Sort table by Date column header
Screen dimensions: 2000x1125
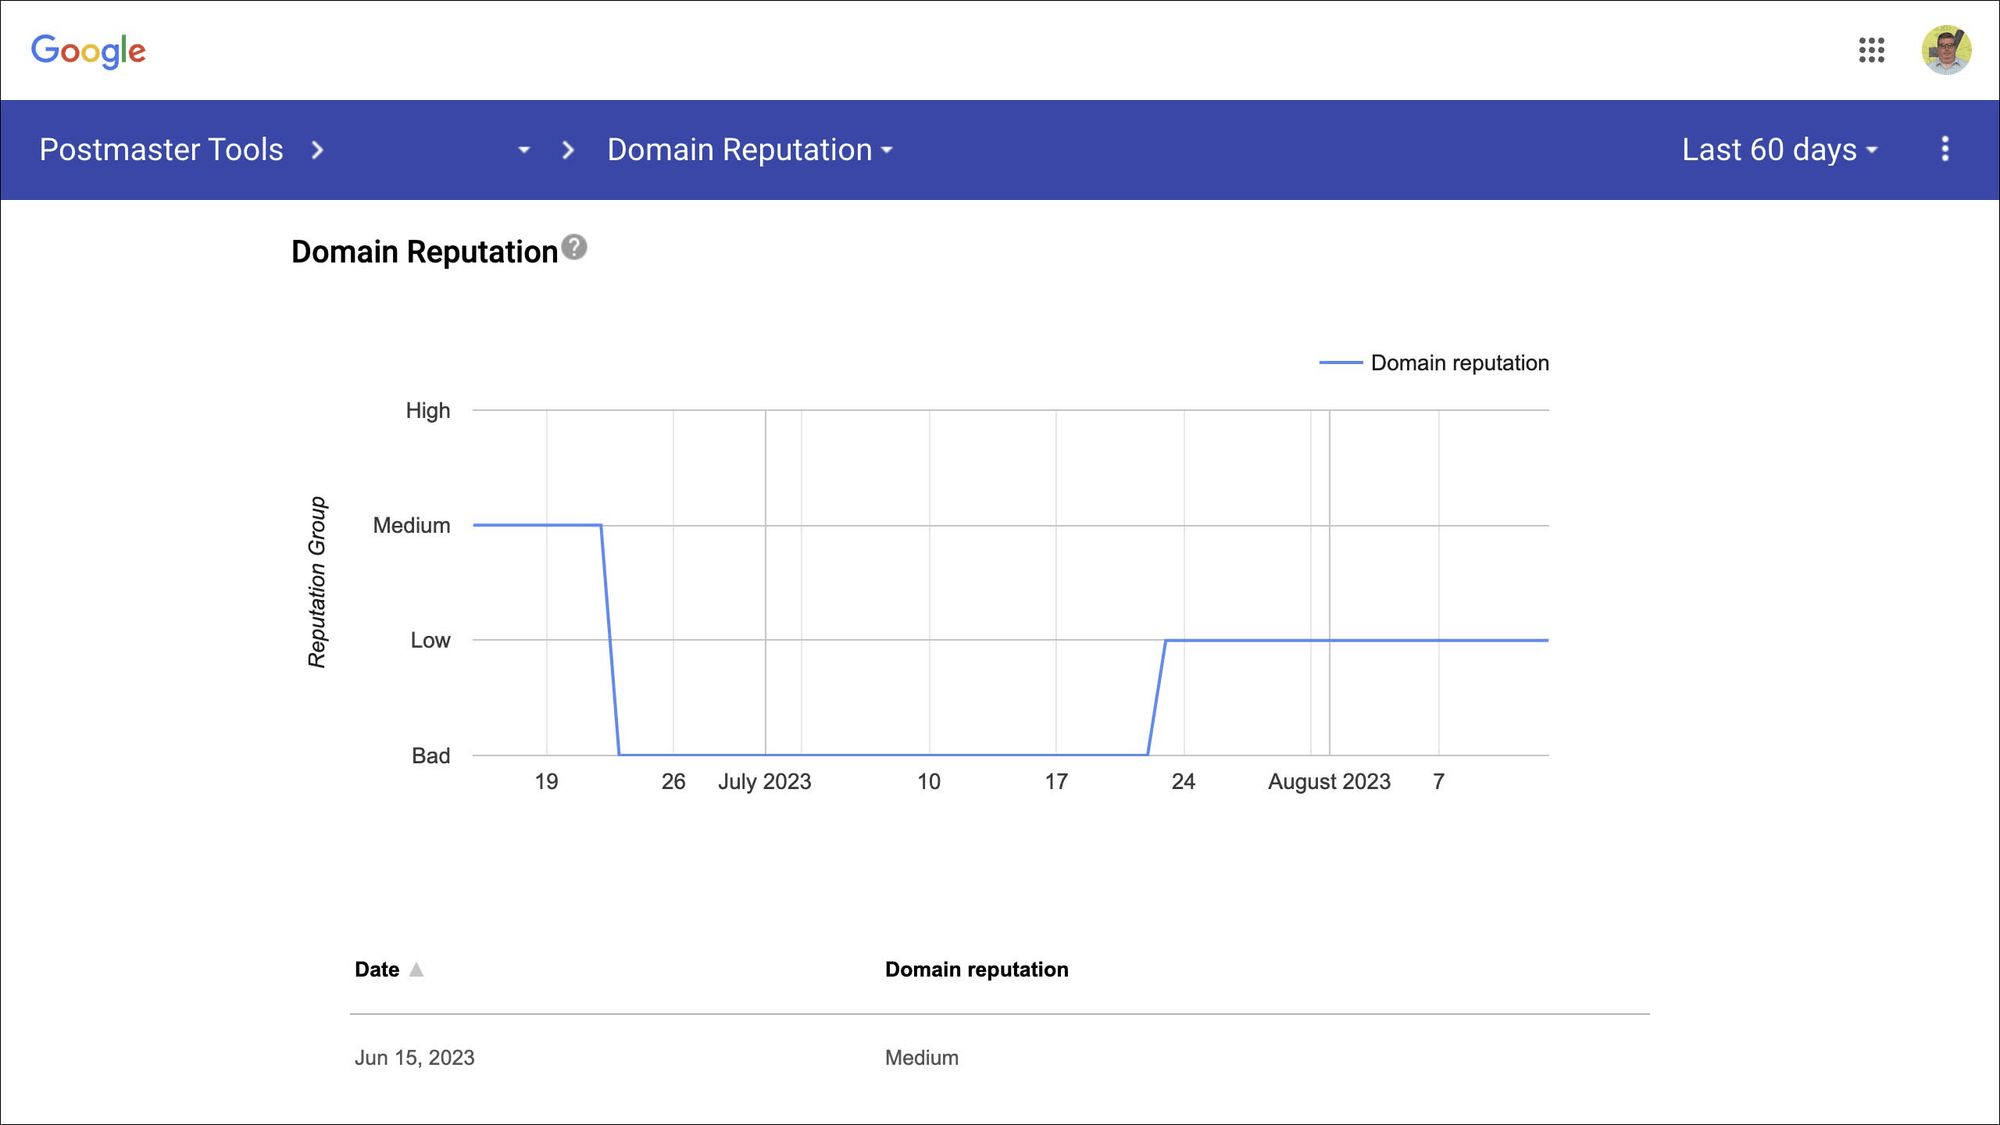click(377, 969)
